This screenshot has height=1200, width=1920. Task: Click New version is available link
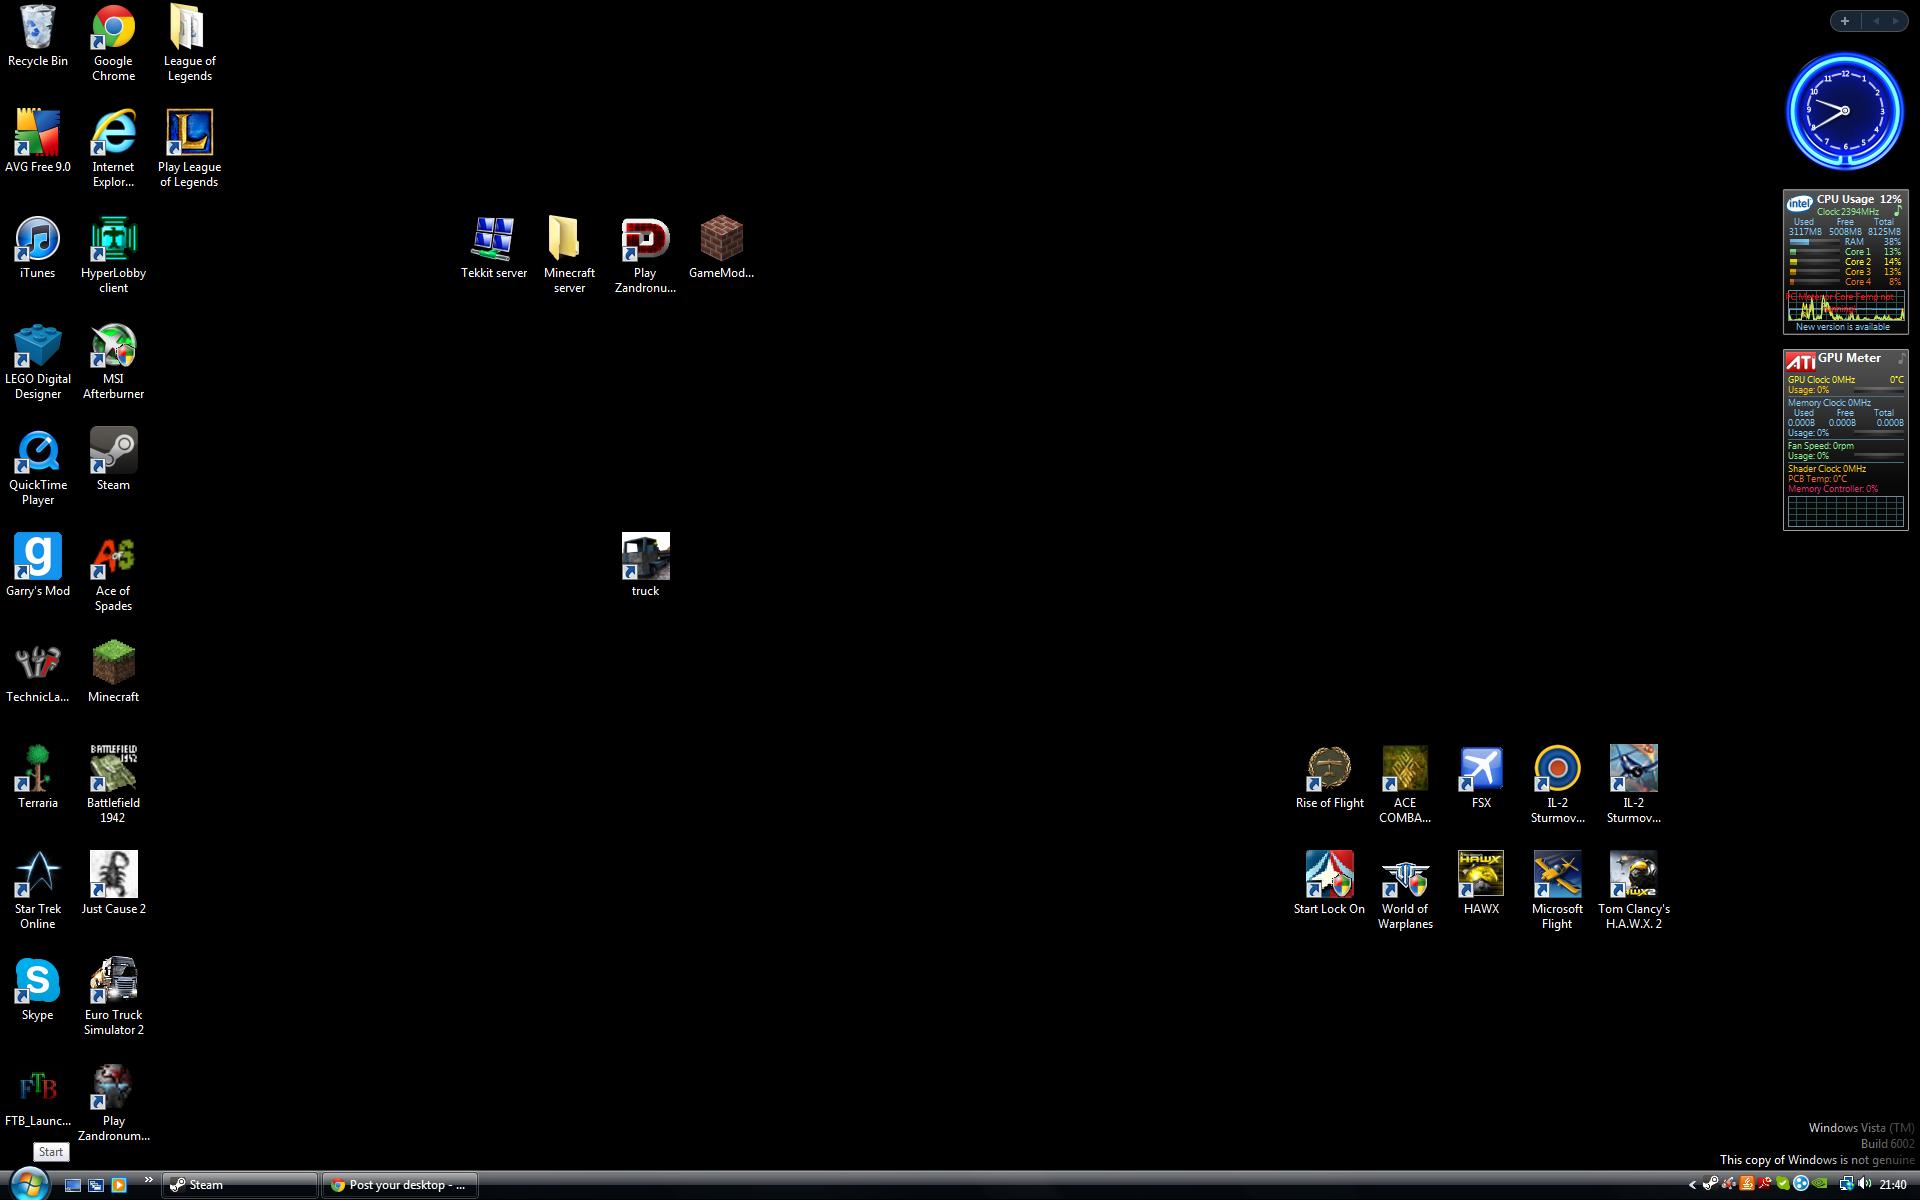point(1843,327)
